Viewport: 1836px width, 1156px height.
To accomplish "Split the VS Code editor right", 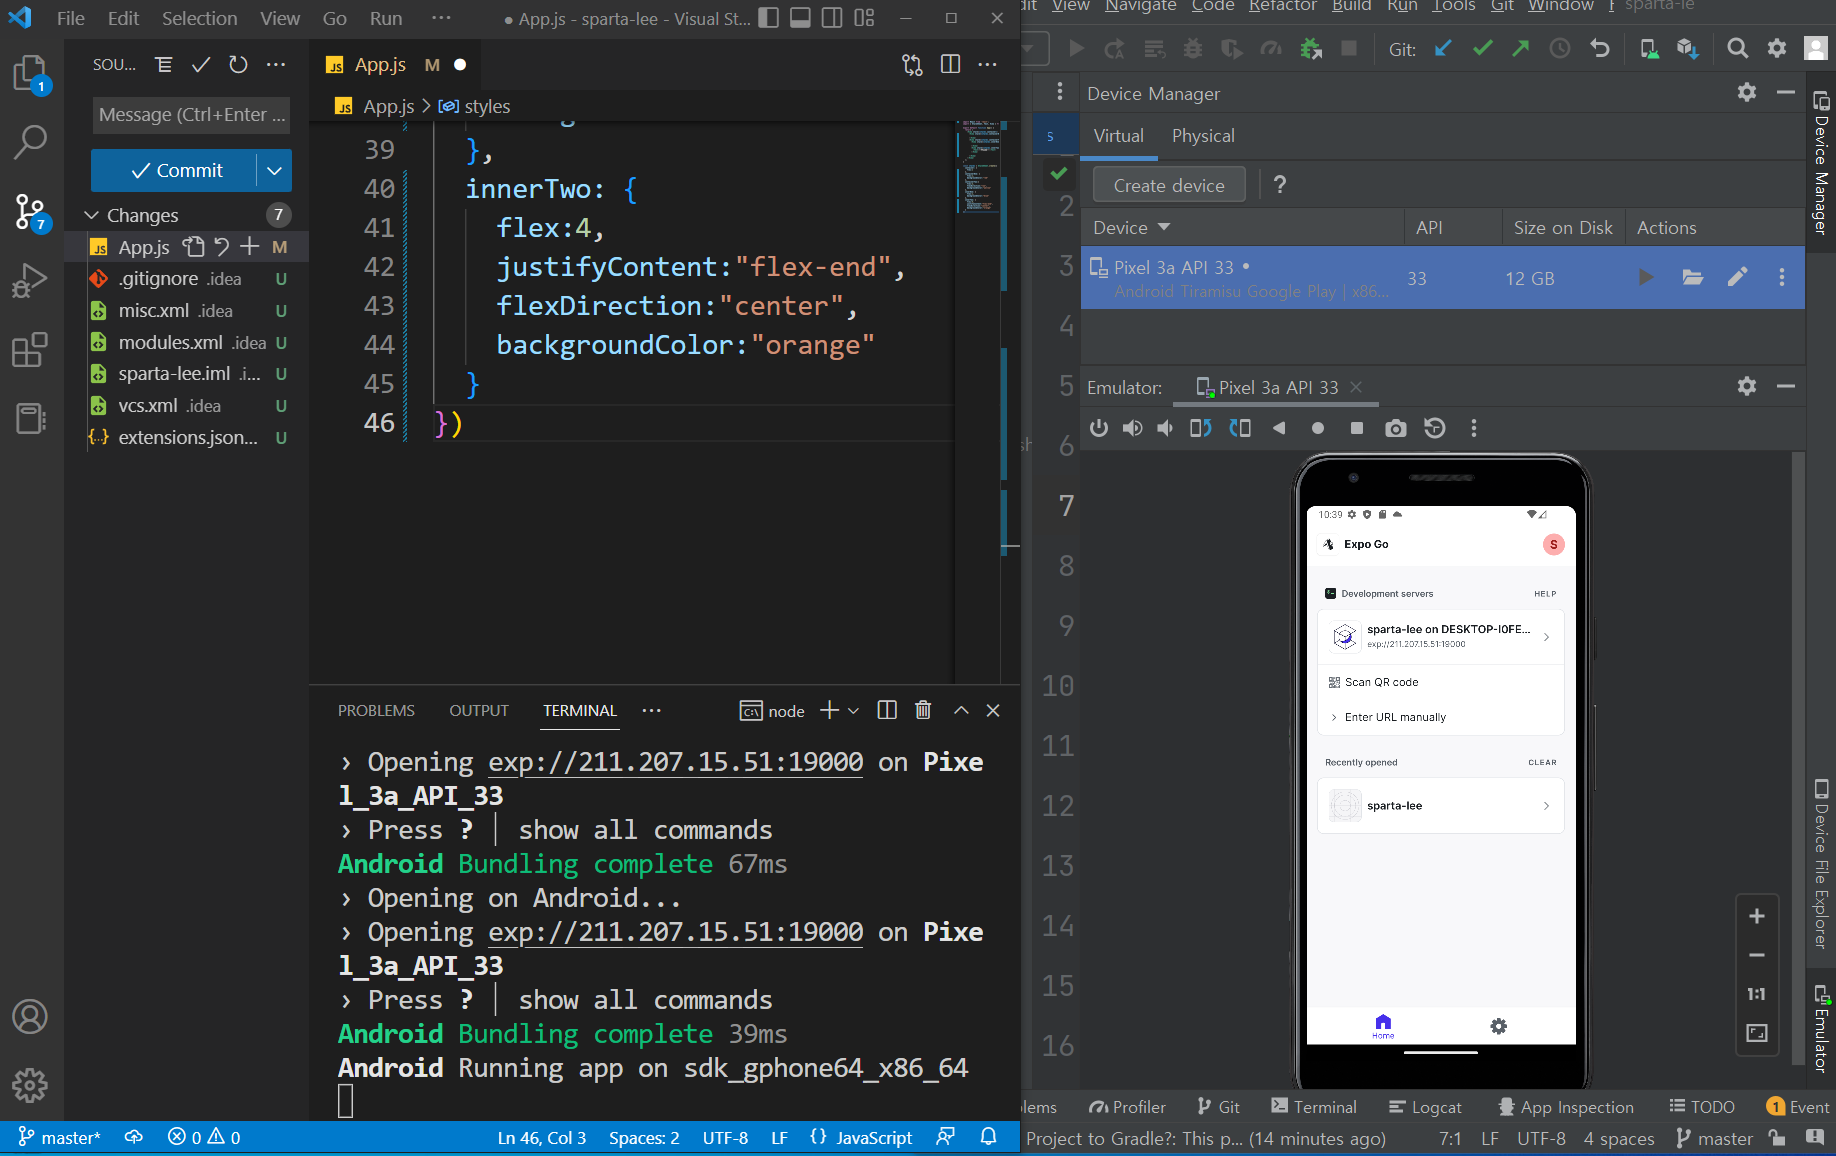I will 950,65.
